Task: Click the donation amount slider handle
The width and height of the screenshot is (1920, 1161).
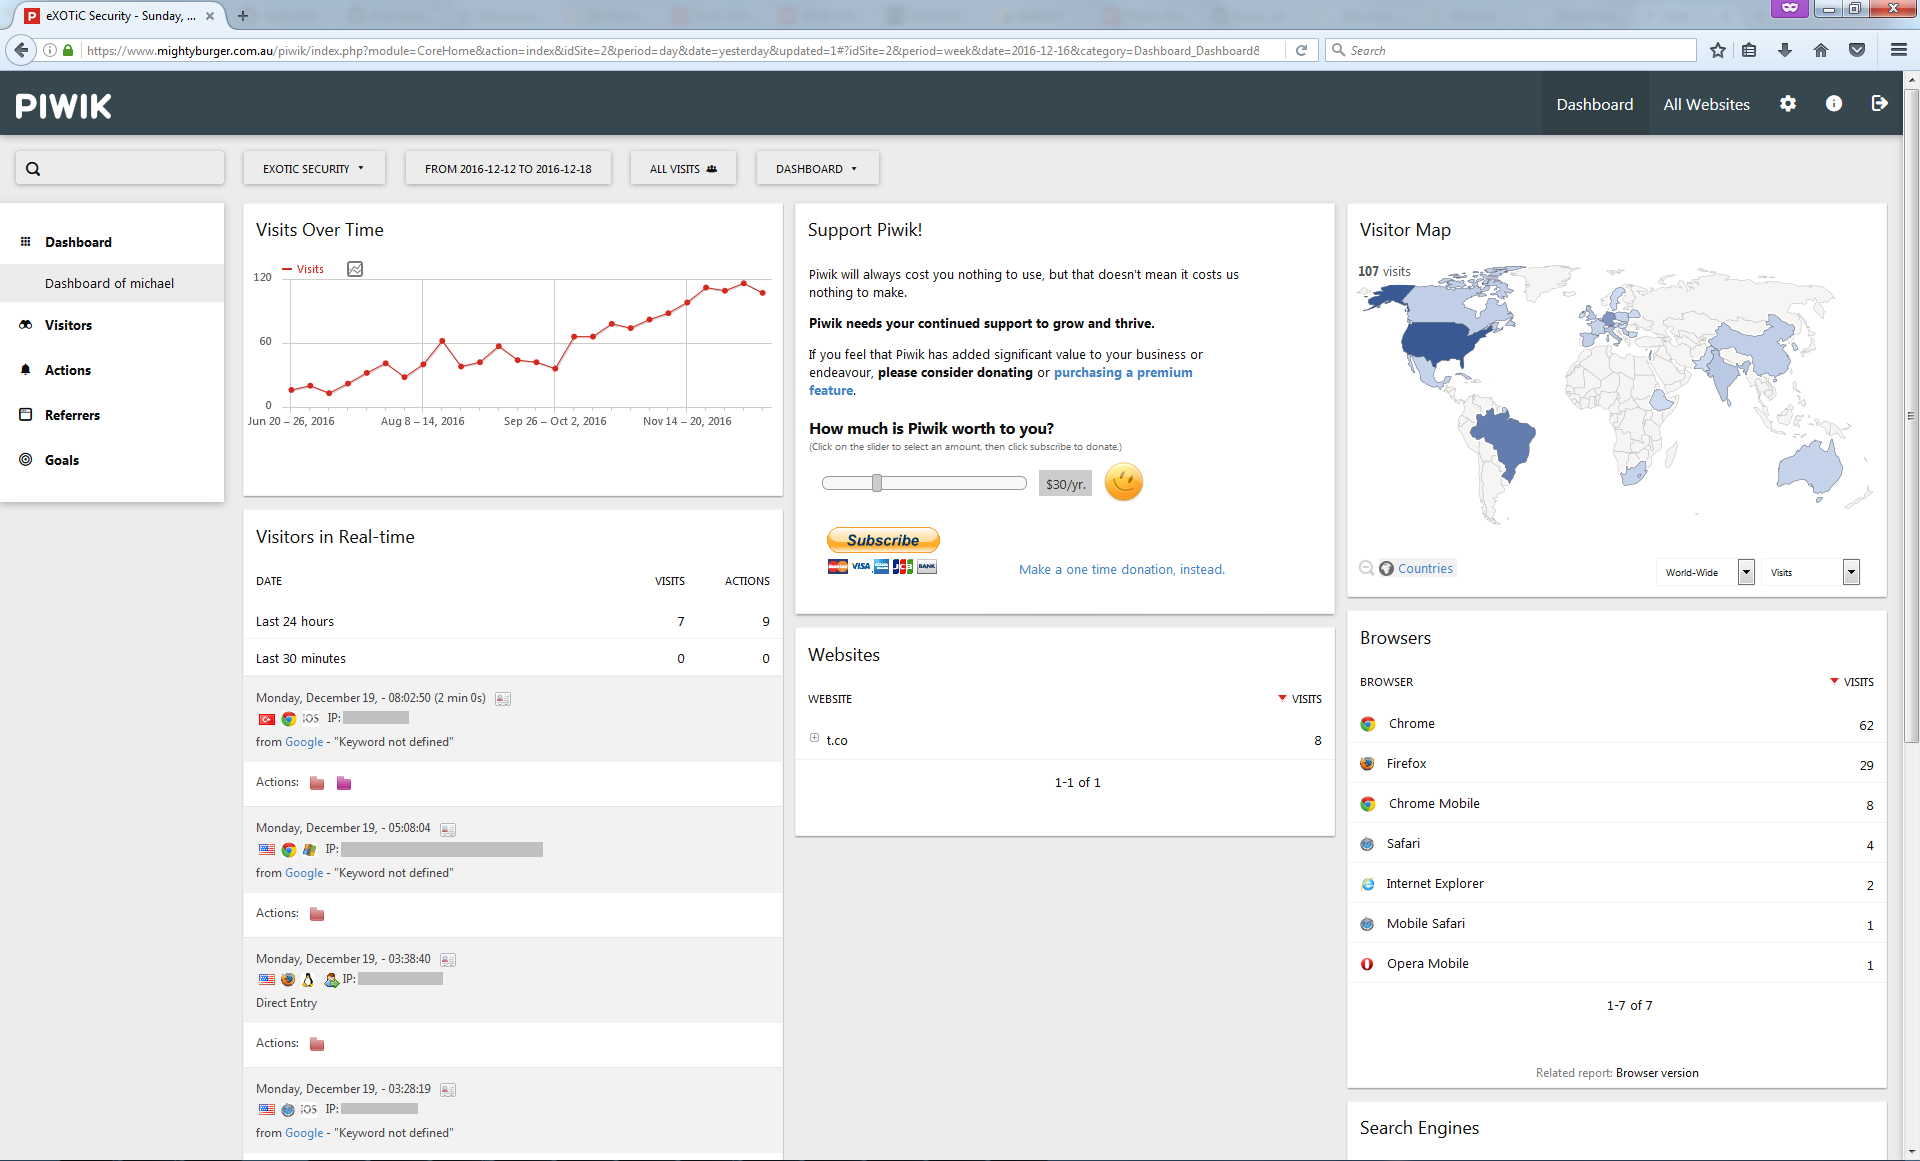Action: point(877,483)
